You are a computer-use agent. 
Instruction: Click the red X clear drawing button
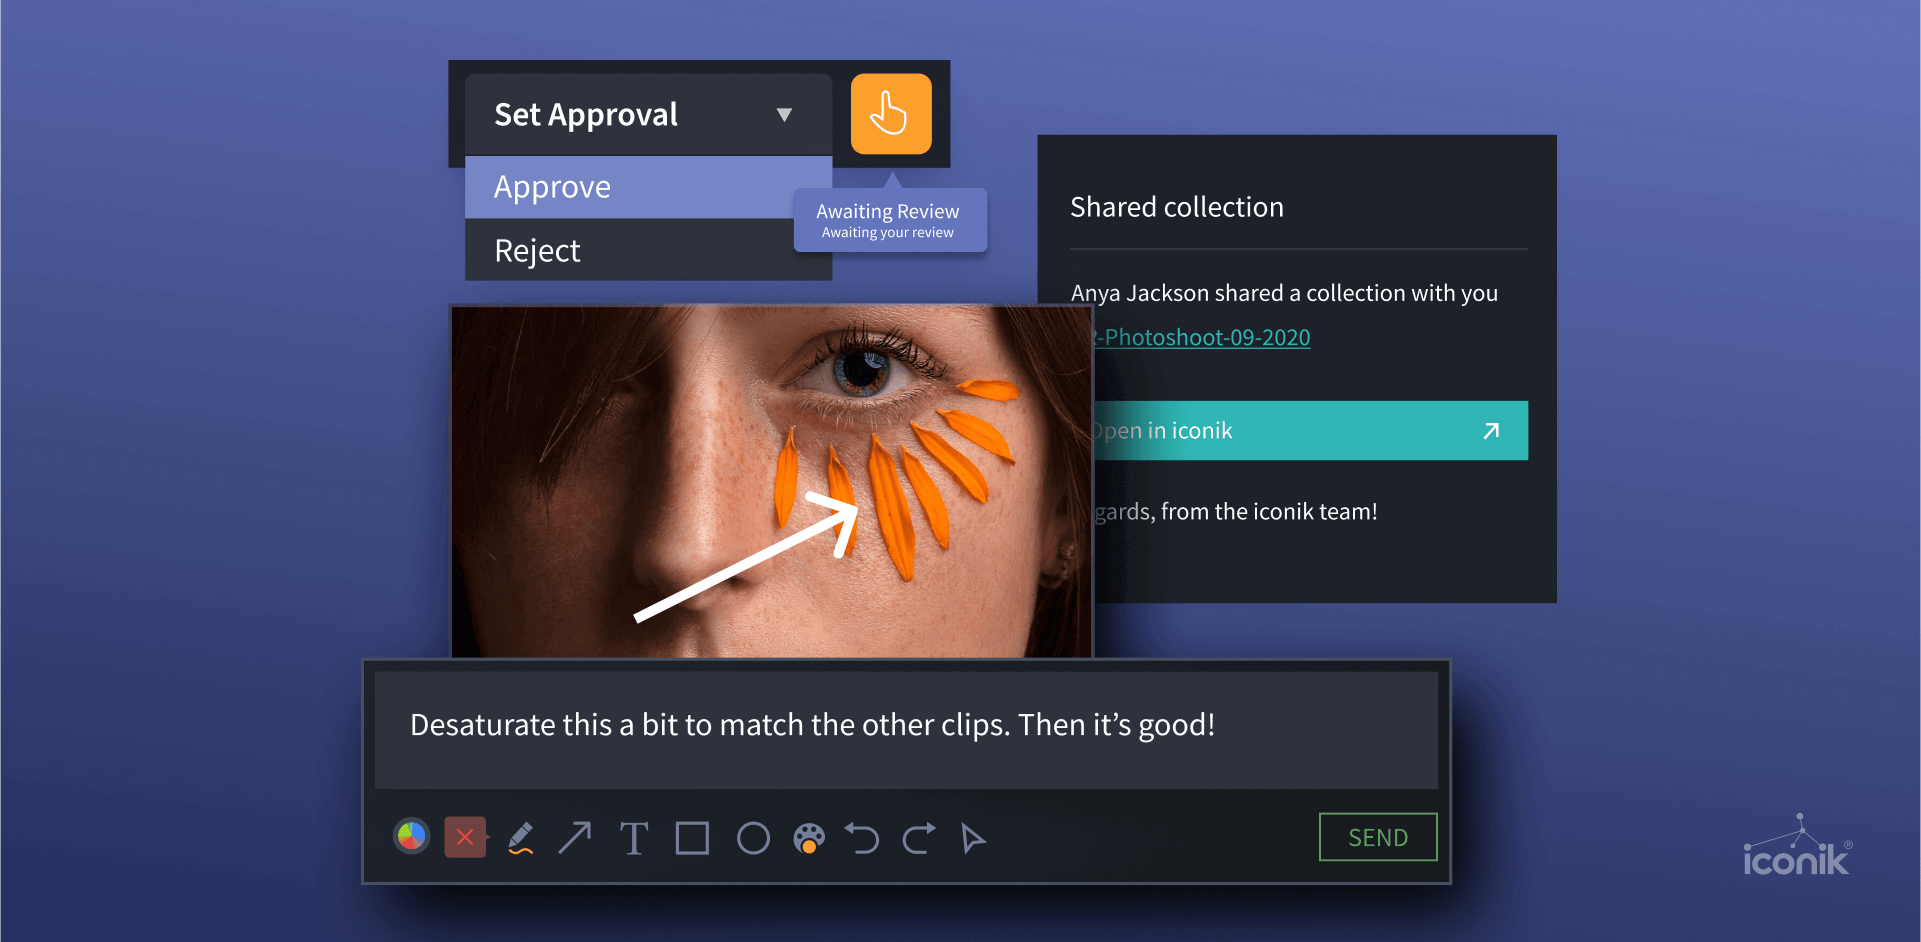(465, 837)
